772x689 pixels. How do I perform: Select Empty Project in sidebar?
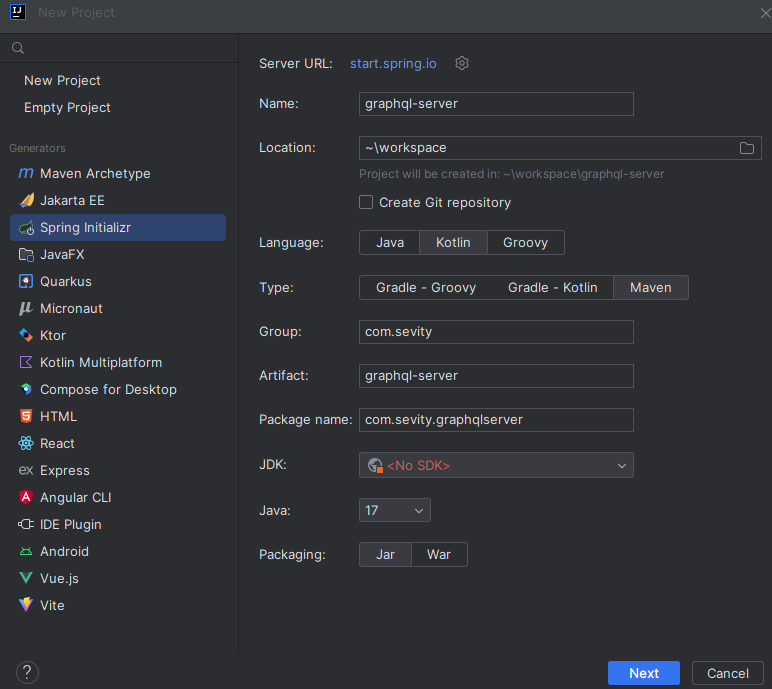(67, 107)
